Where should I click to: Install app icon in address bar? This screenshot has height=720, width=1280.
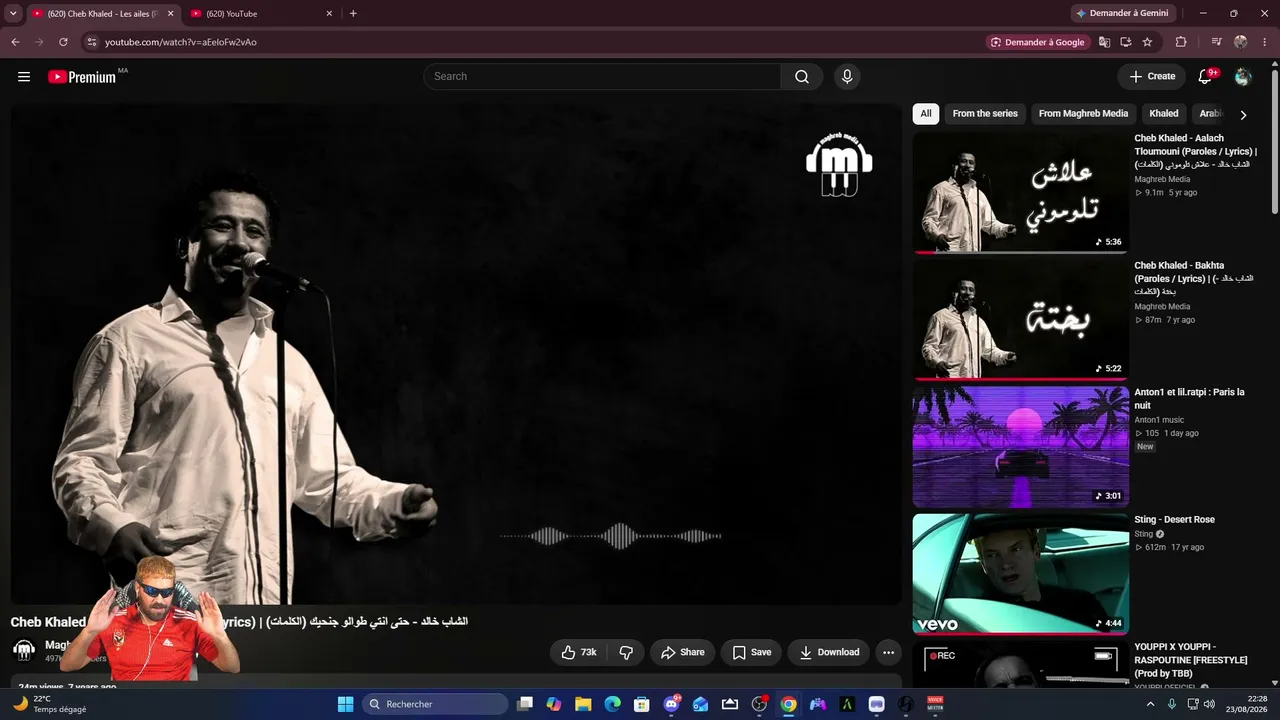pyautogui.click(x=1126, y=42)
